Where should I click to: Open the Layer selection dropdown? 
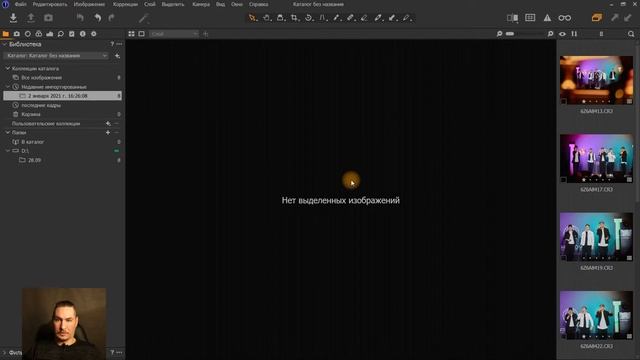pos(173,34)
